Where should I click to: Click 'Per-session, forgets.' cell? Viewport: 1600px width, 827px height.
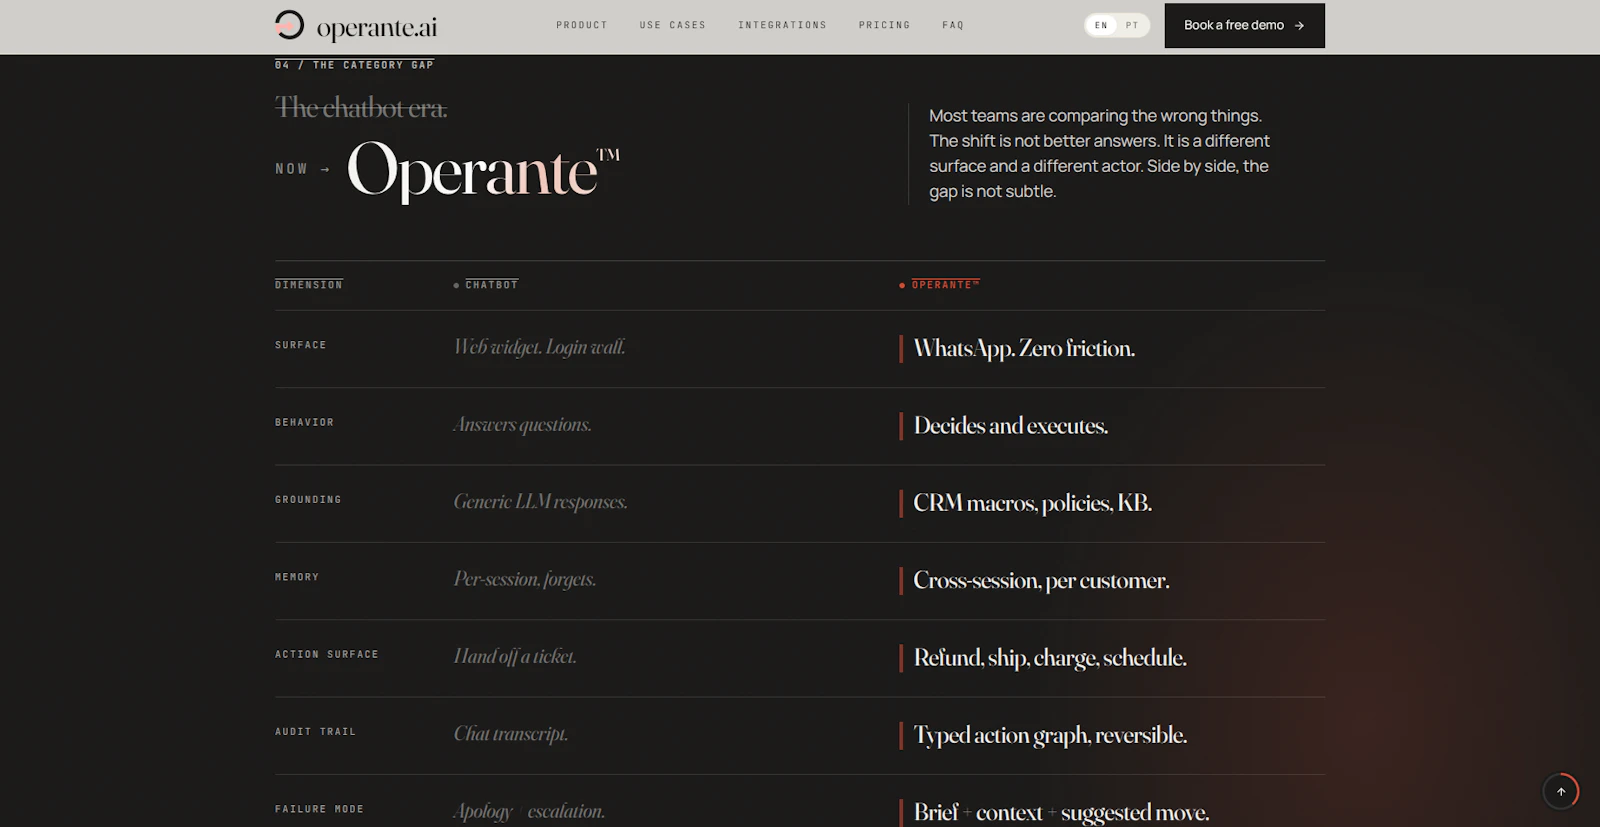pyautogui.click(x=525, y=579)
